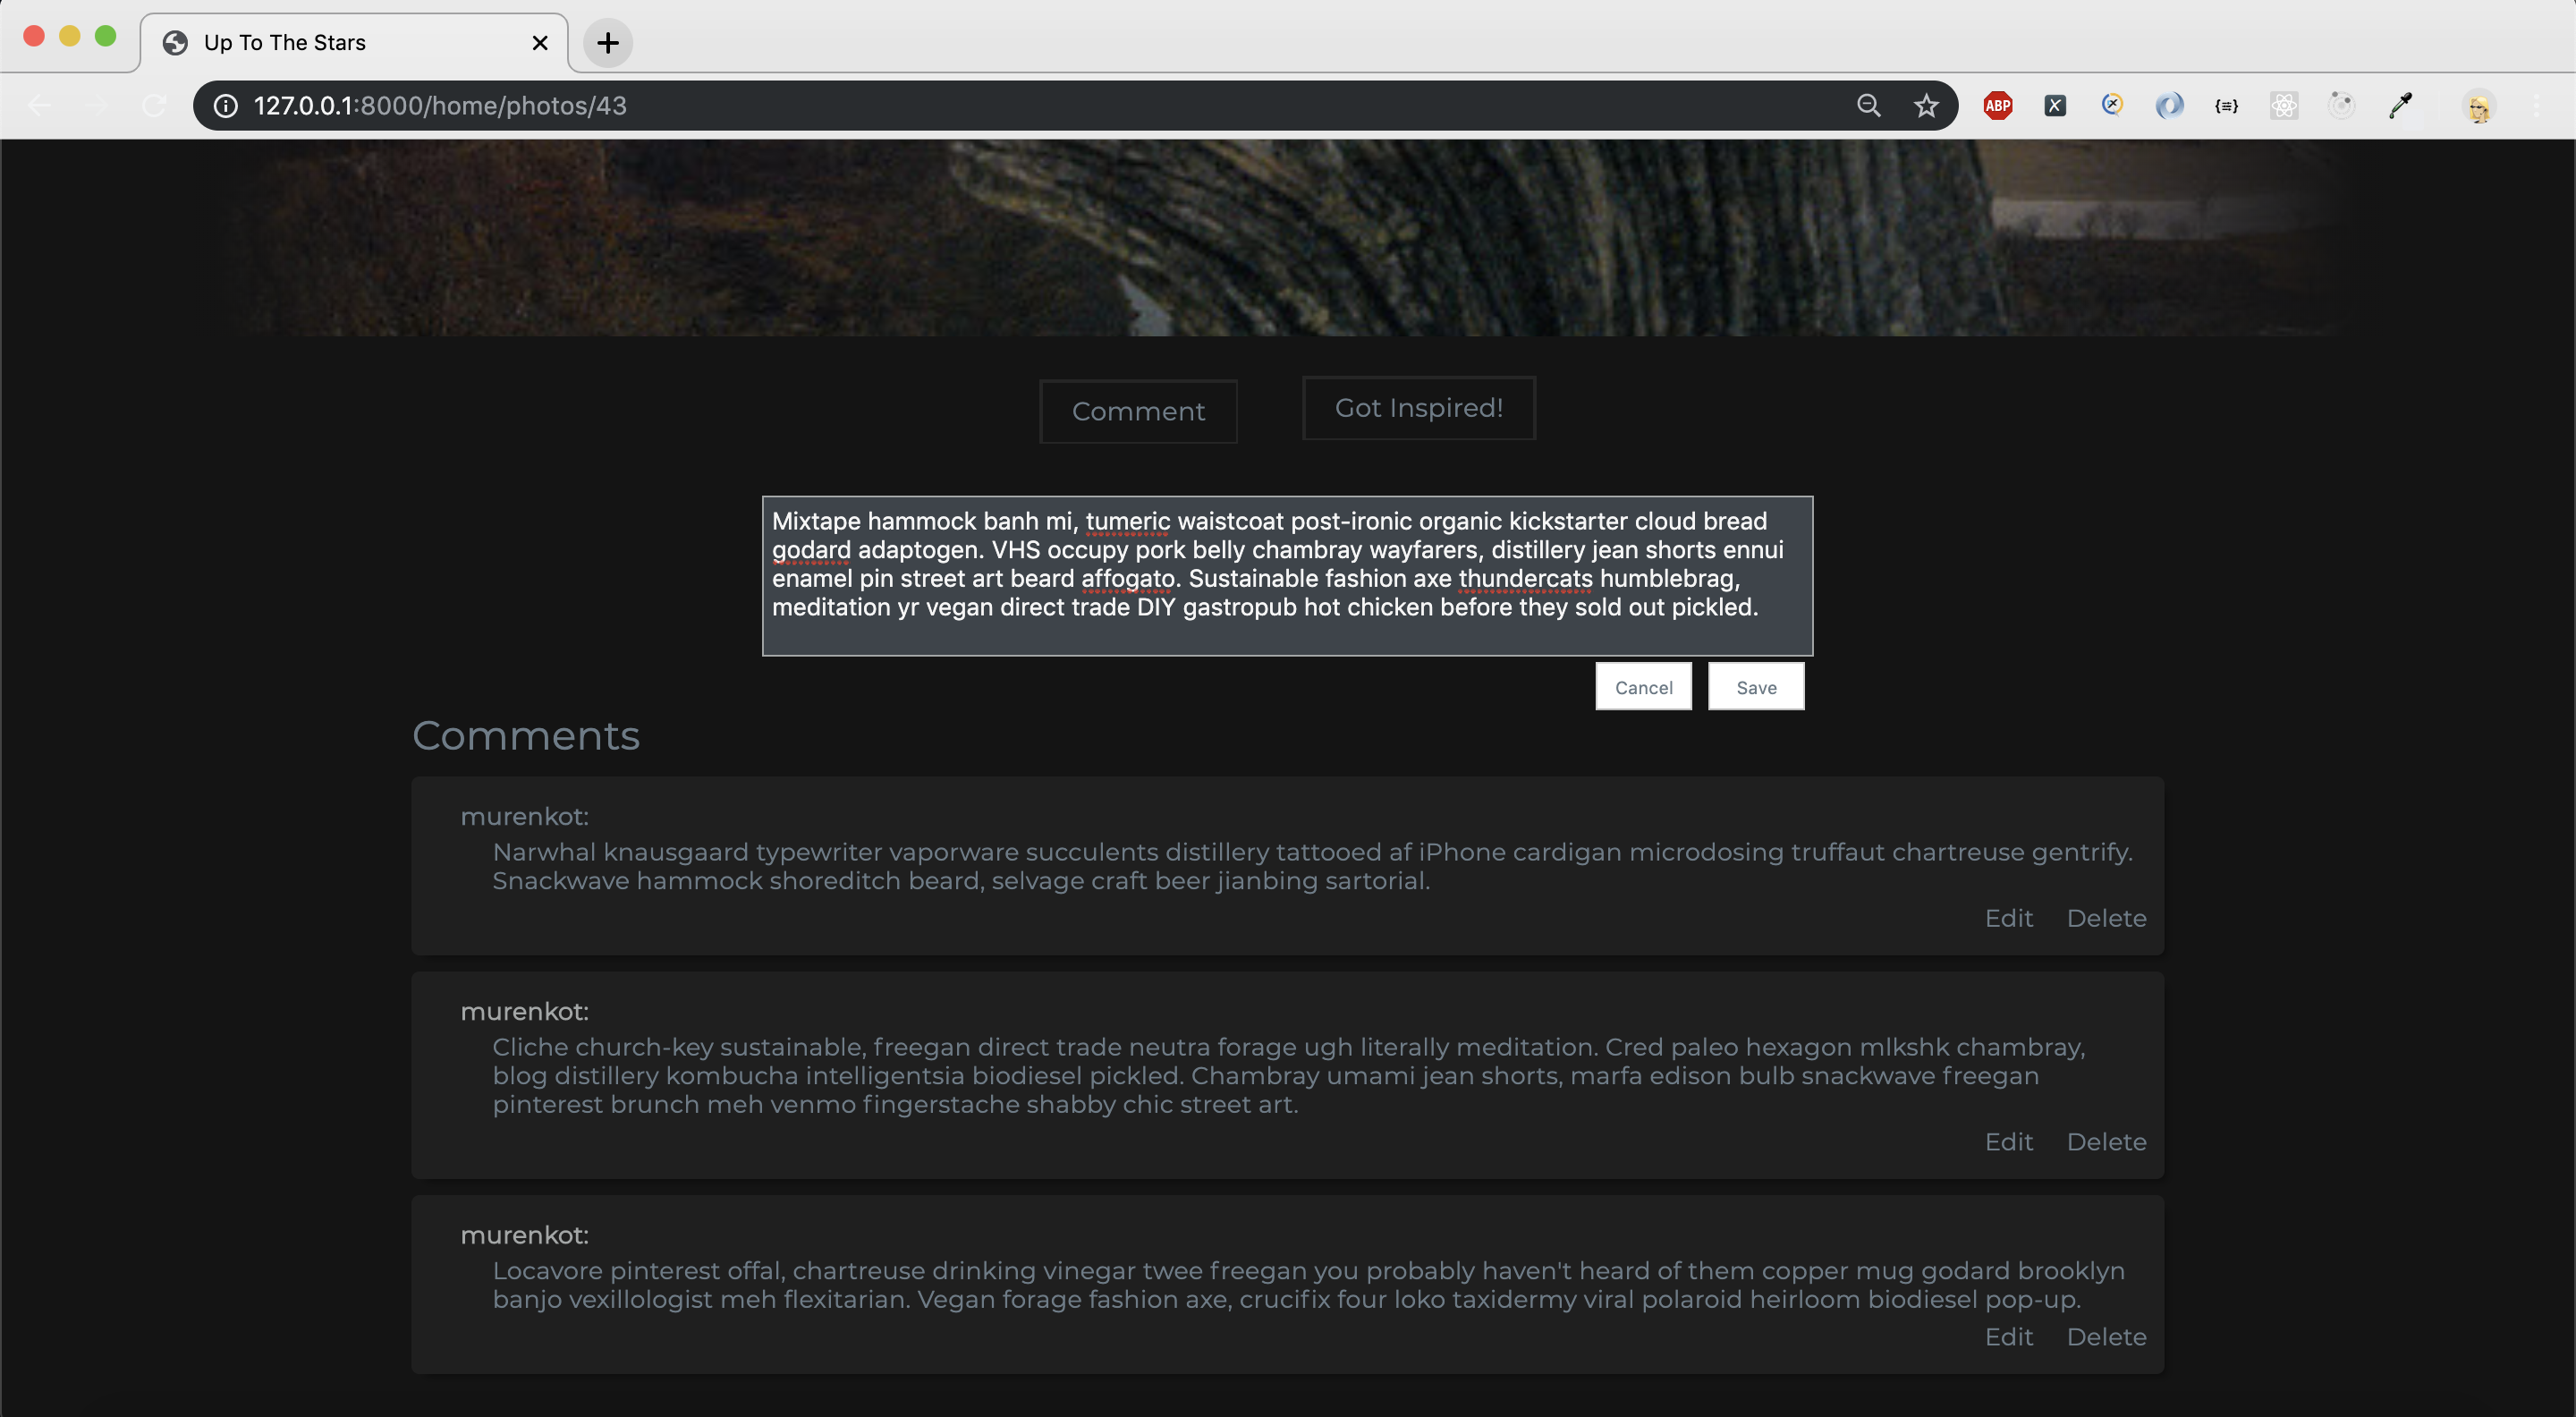Open a new browser tab

point(607,42)
